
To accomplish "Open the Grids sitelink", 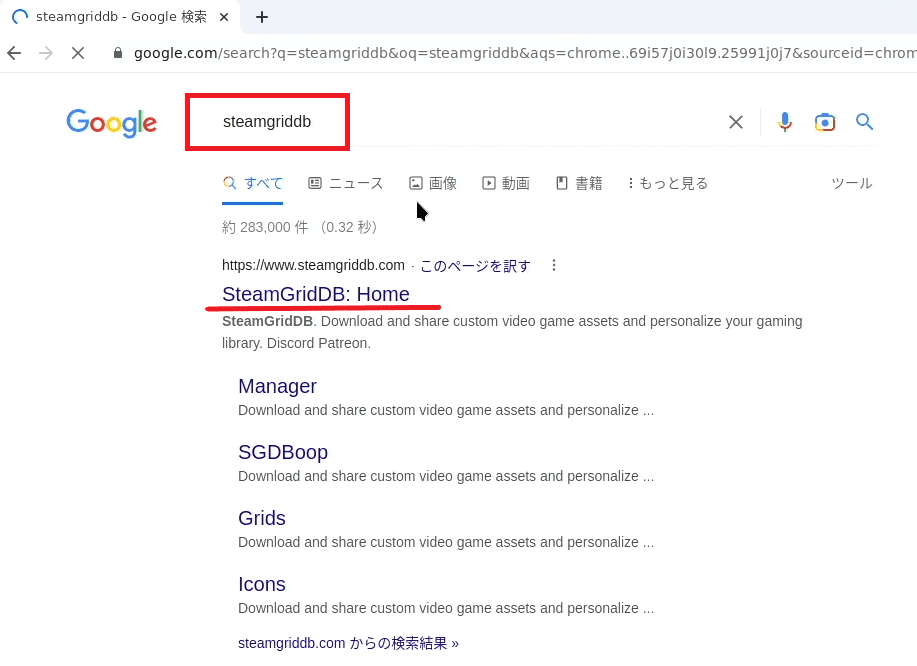I will (x=262, y=519).
